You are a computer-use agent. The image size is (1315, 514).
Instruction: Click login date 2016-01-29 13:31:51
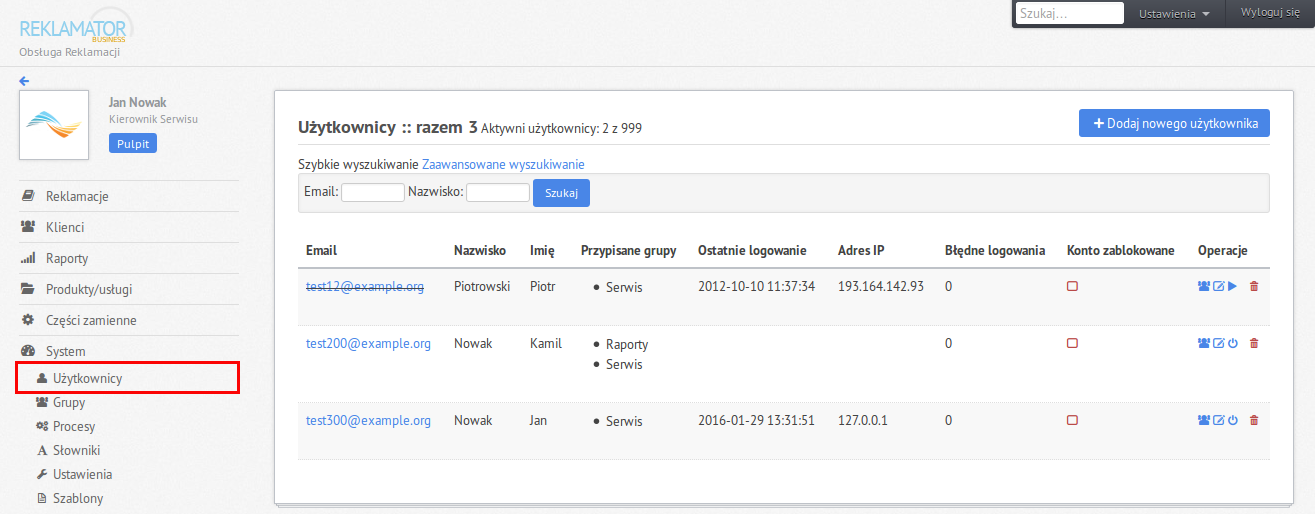click(x=757, y=420)
